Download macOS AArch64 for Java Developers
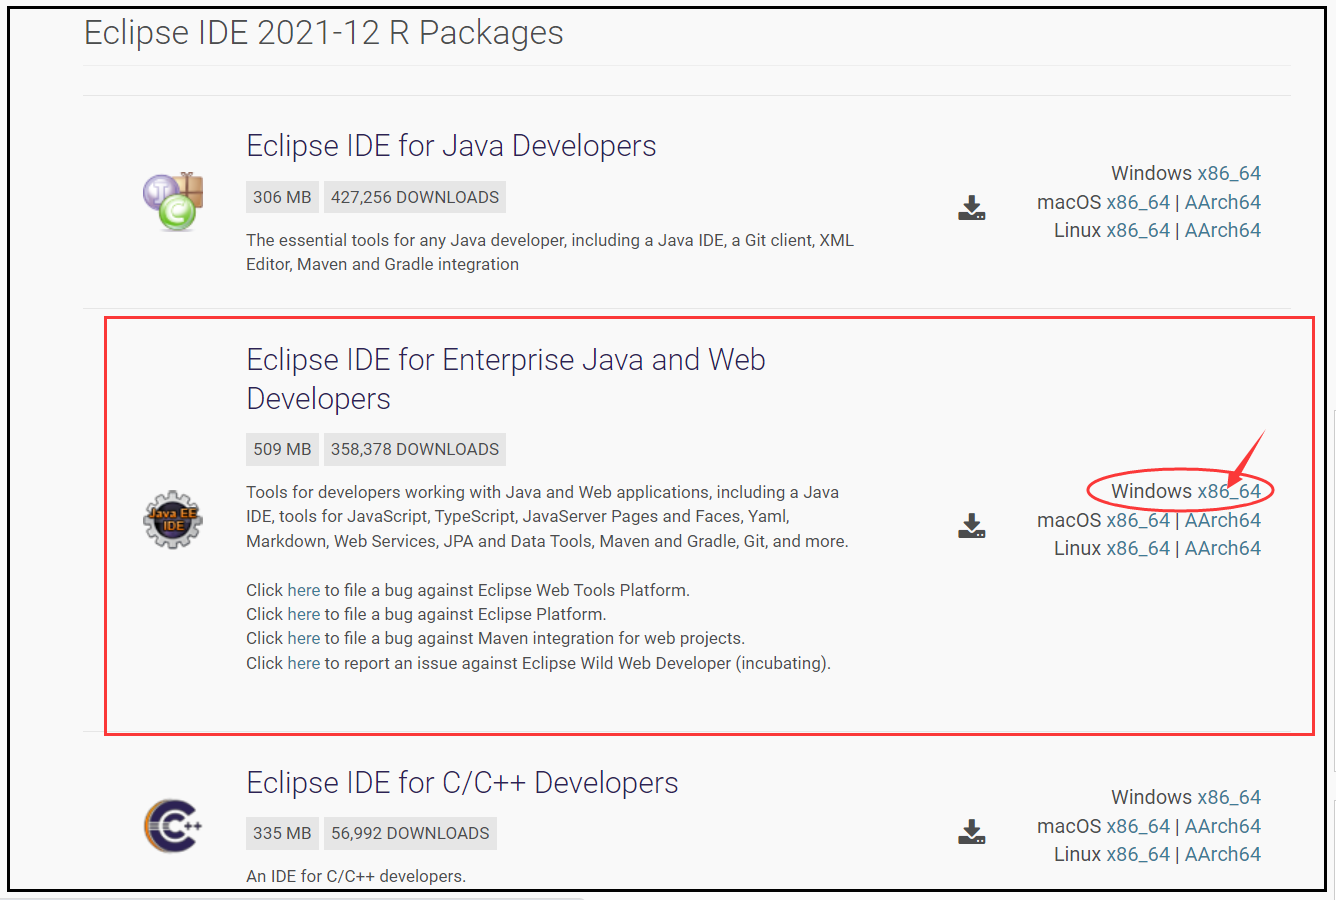The image size is (1336, 900). [x=1223, y=202]
